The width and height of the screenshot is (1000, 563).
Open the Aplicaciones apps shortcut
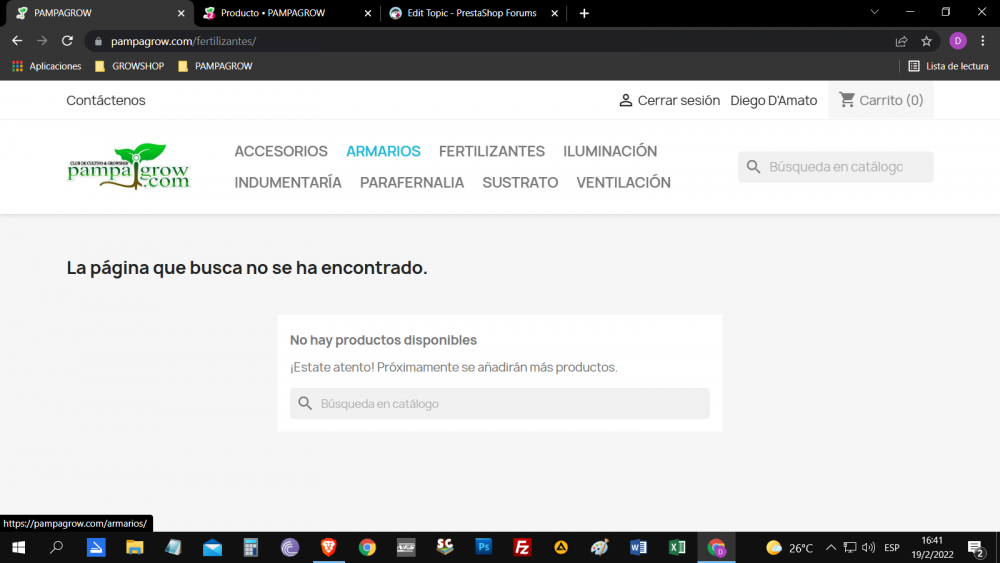pyautogui.click(x=47, y=66)
